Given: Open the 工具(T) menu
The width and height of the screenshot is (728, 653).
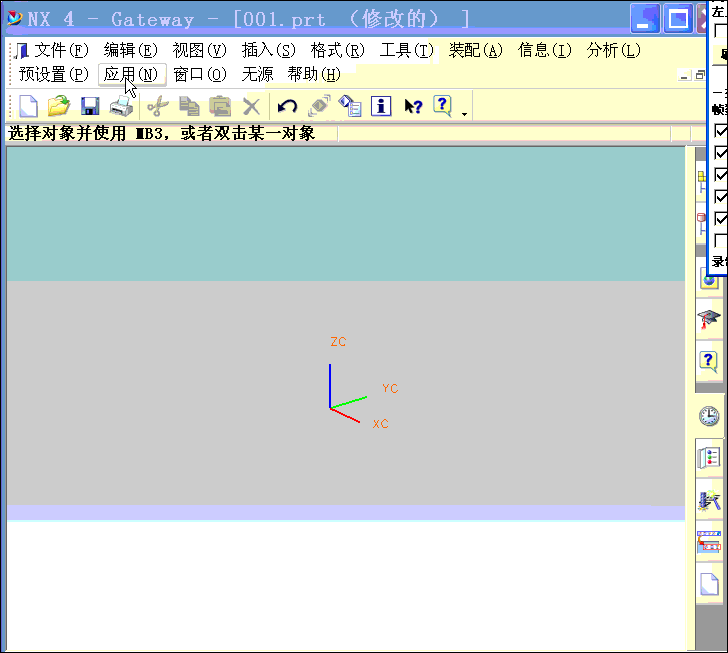Looking at the screenshot, I should pos(407,50).
